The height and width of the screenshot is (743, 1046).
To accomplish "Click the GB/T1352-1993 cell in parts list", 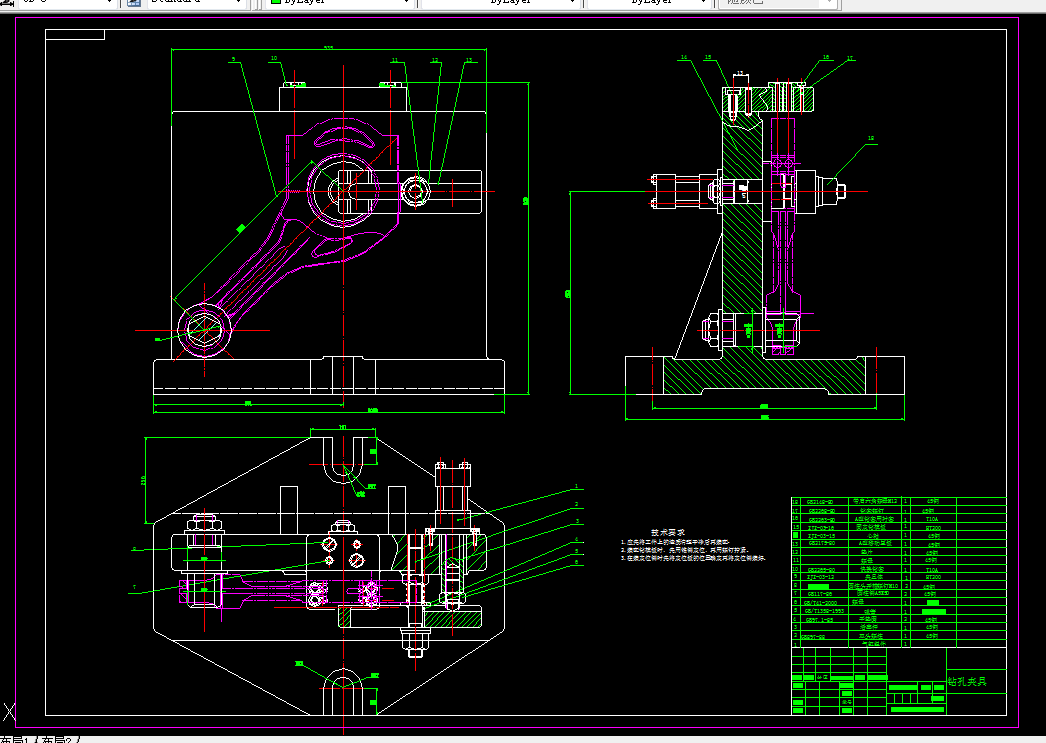I will point(824,611).
